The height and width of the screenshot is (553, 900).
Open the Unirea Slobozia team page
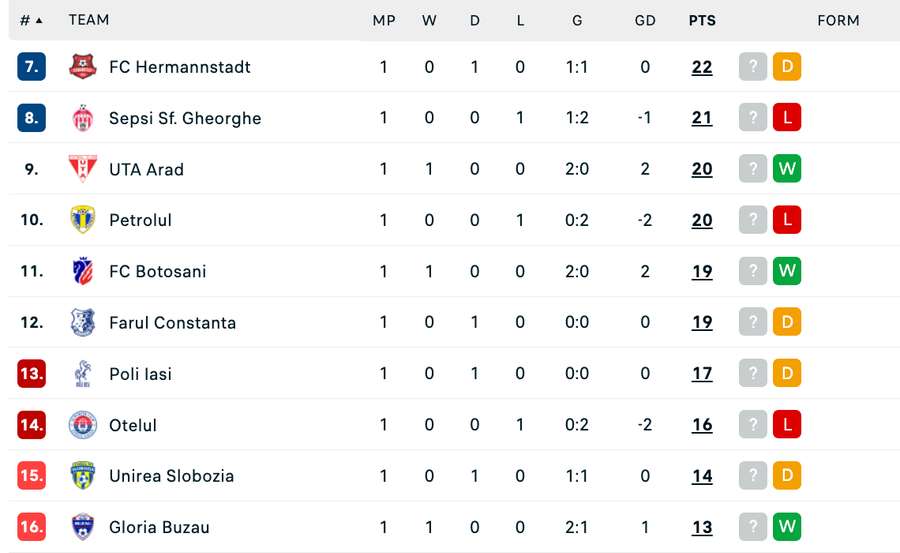point(171,476)
